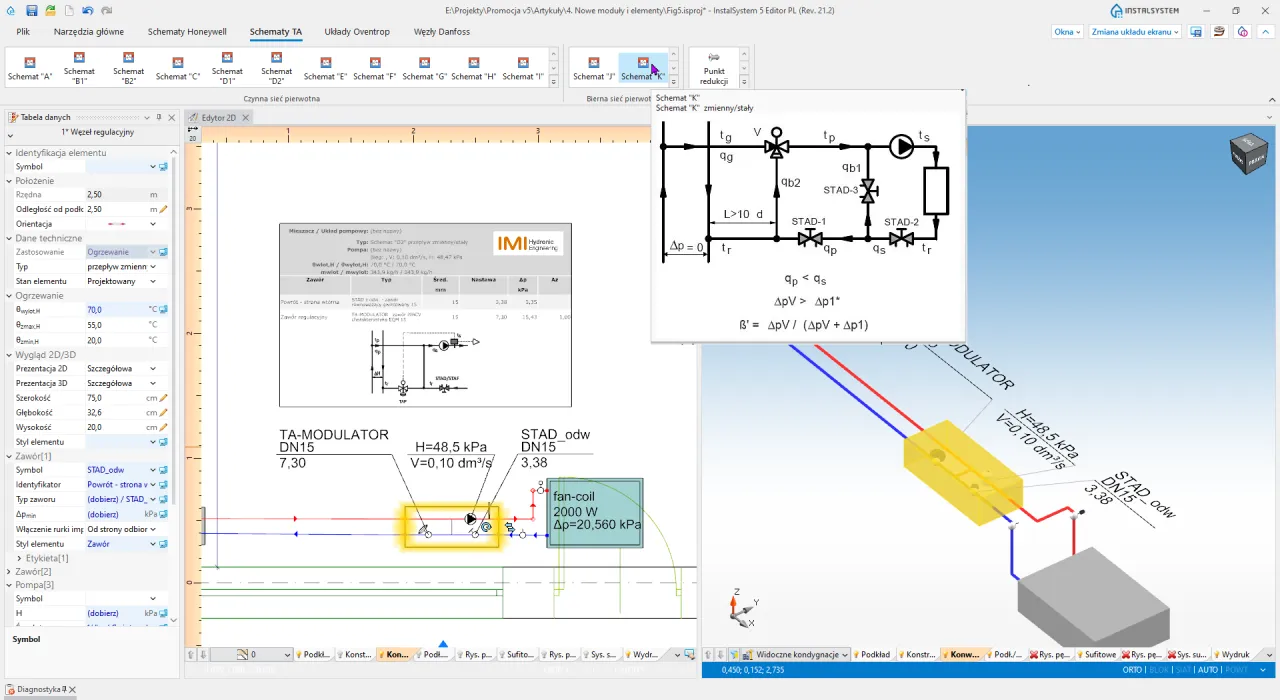Screen dimensions: 1280x700
Task: Open the Węzły Danfoss ribbon tab
Action: click(x=441, y=32)
